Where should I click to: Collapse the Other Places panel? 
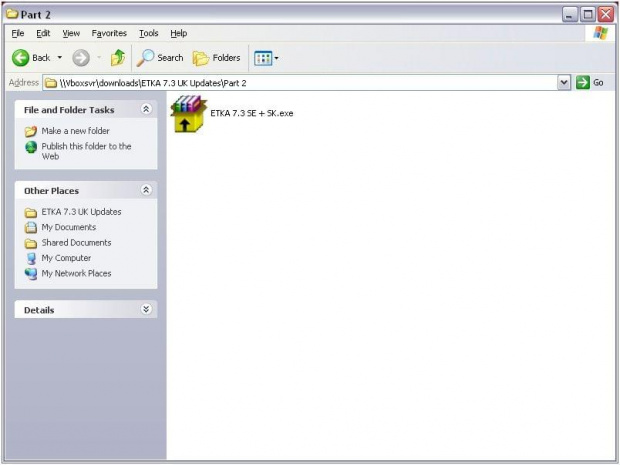tap(146, 190)
